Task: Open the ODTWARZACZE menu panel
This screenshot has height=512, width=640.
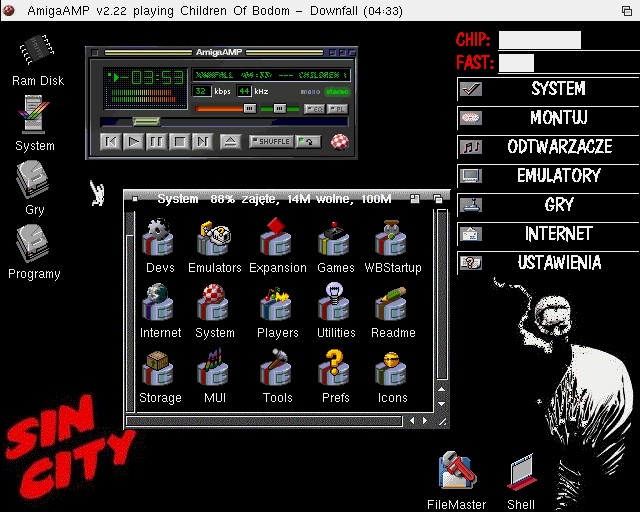Action: pos(548,147)
